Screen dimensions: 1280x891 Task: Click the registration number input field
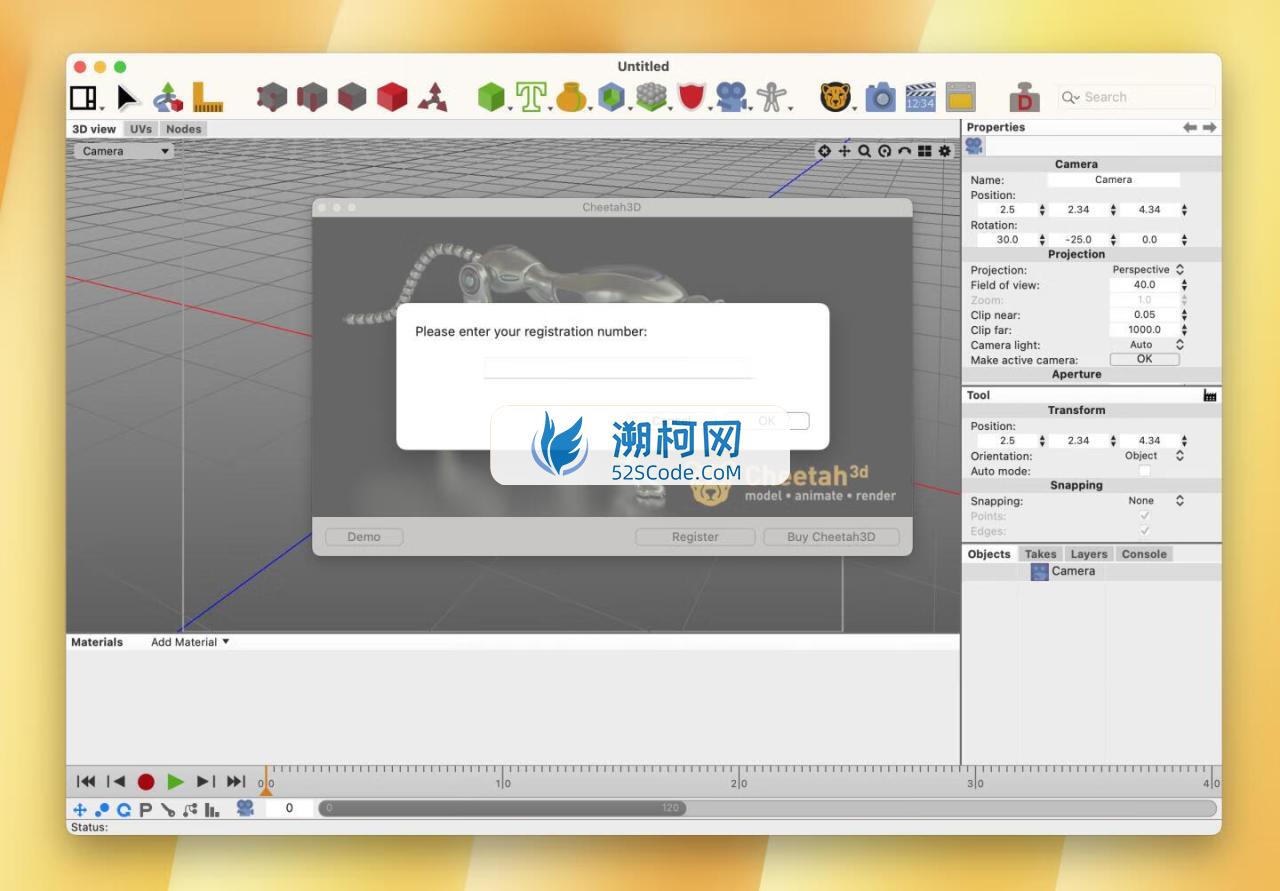click(x=619, y=368)
